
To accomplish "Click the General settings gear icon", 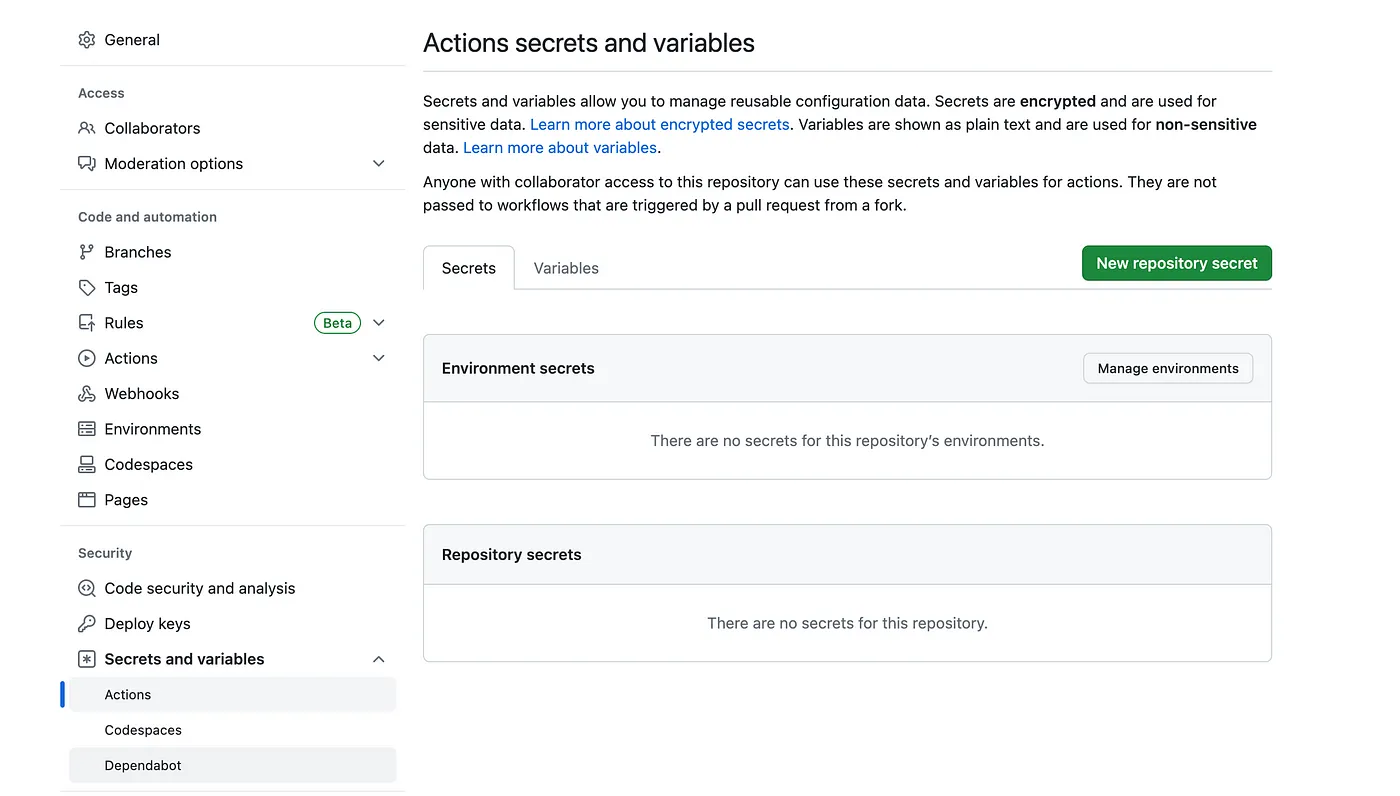I will pos(88,39).
